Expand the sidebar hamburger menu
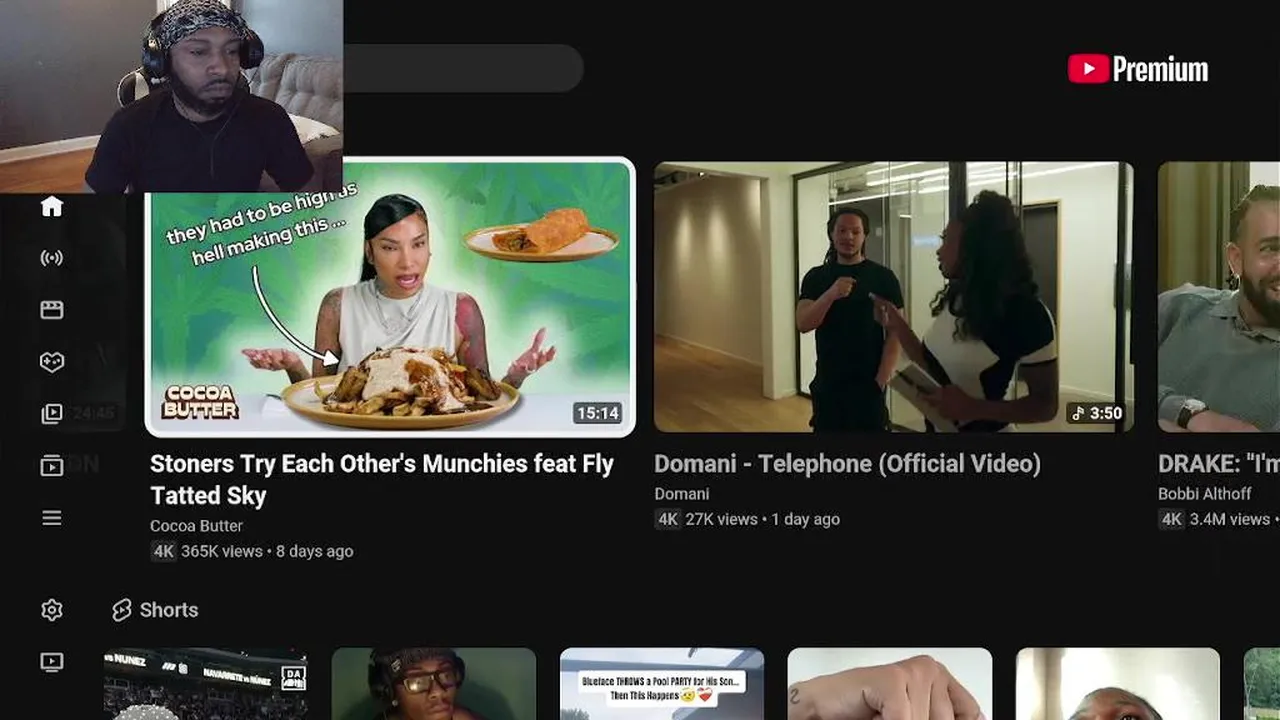Image resolution: width=1280 pixels, height=720 pixels. 52,518
